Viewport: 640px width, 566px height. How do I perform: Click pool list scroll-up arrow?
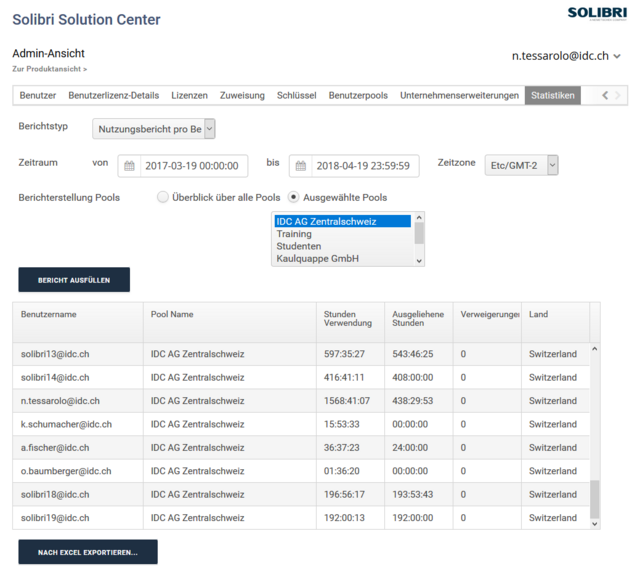[x=419, y=218]
